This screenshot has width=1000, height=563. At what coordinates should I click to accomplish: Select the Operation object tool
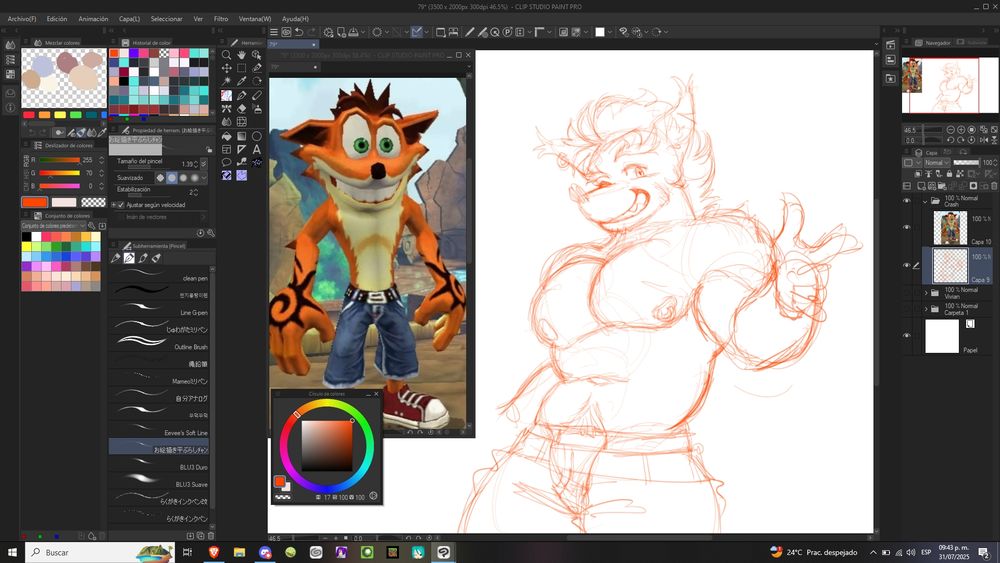257,55
